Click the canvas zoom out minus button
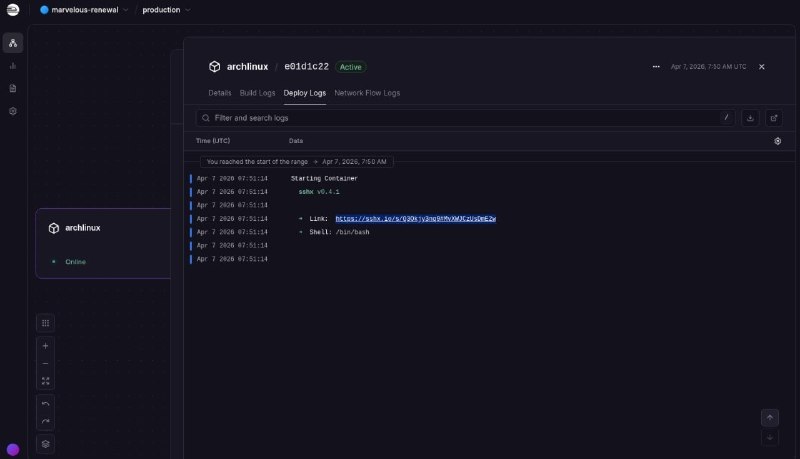 (x=45, y=363)
